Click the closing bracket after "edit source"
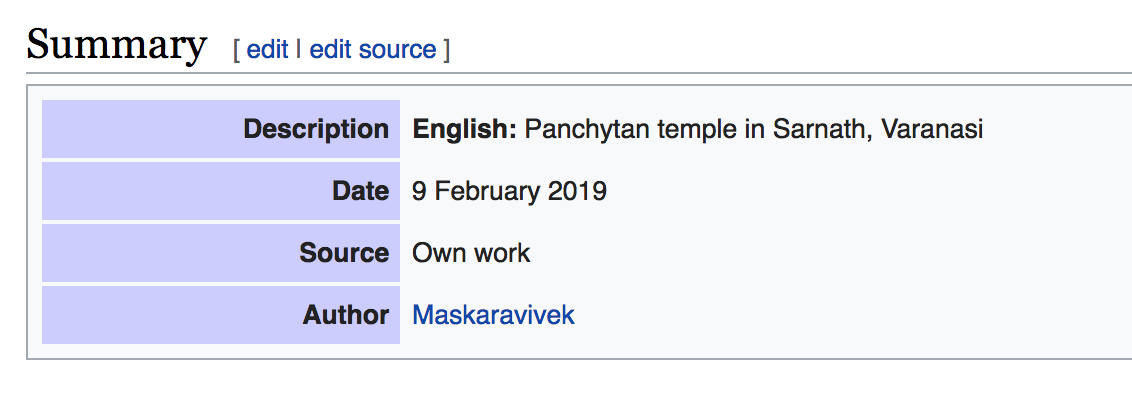Viewport: 1132px width, 400px height. click(x=446, y=50)
